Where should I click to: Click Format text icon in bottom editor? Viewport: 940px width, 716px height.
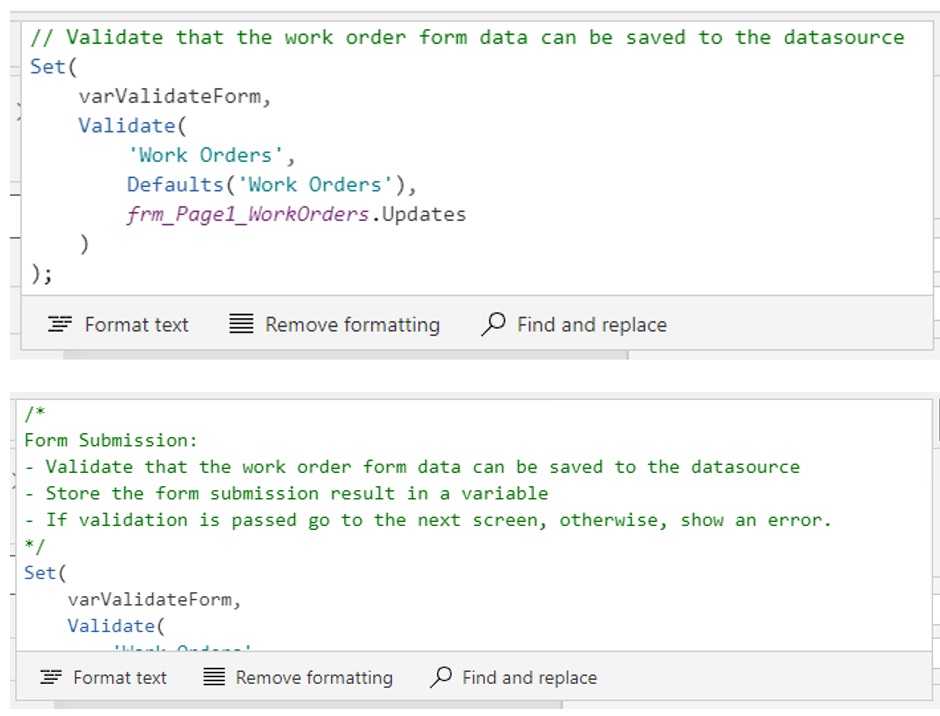pyautogui.click(x=51, y=678)
